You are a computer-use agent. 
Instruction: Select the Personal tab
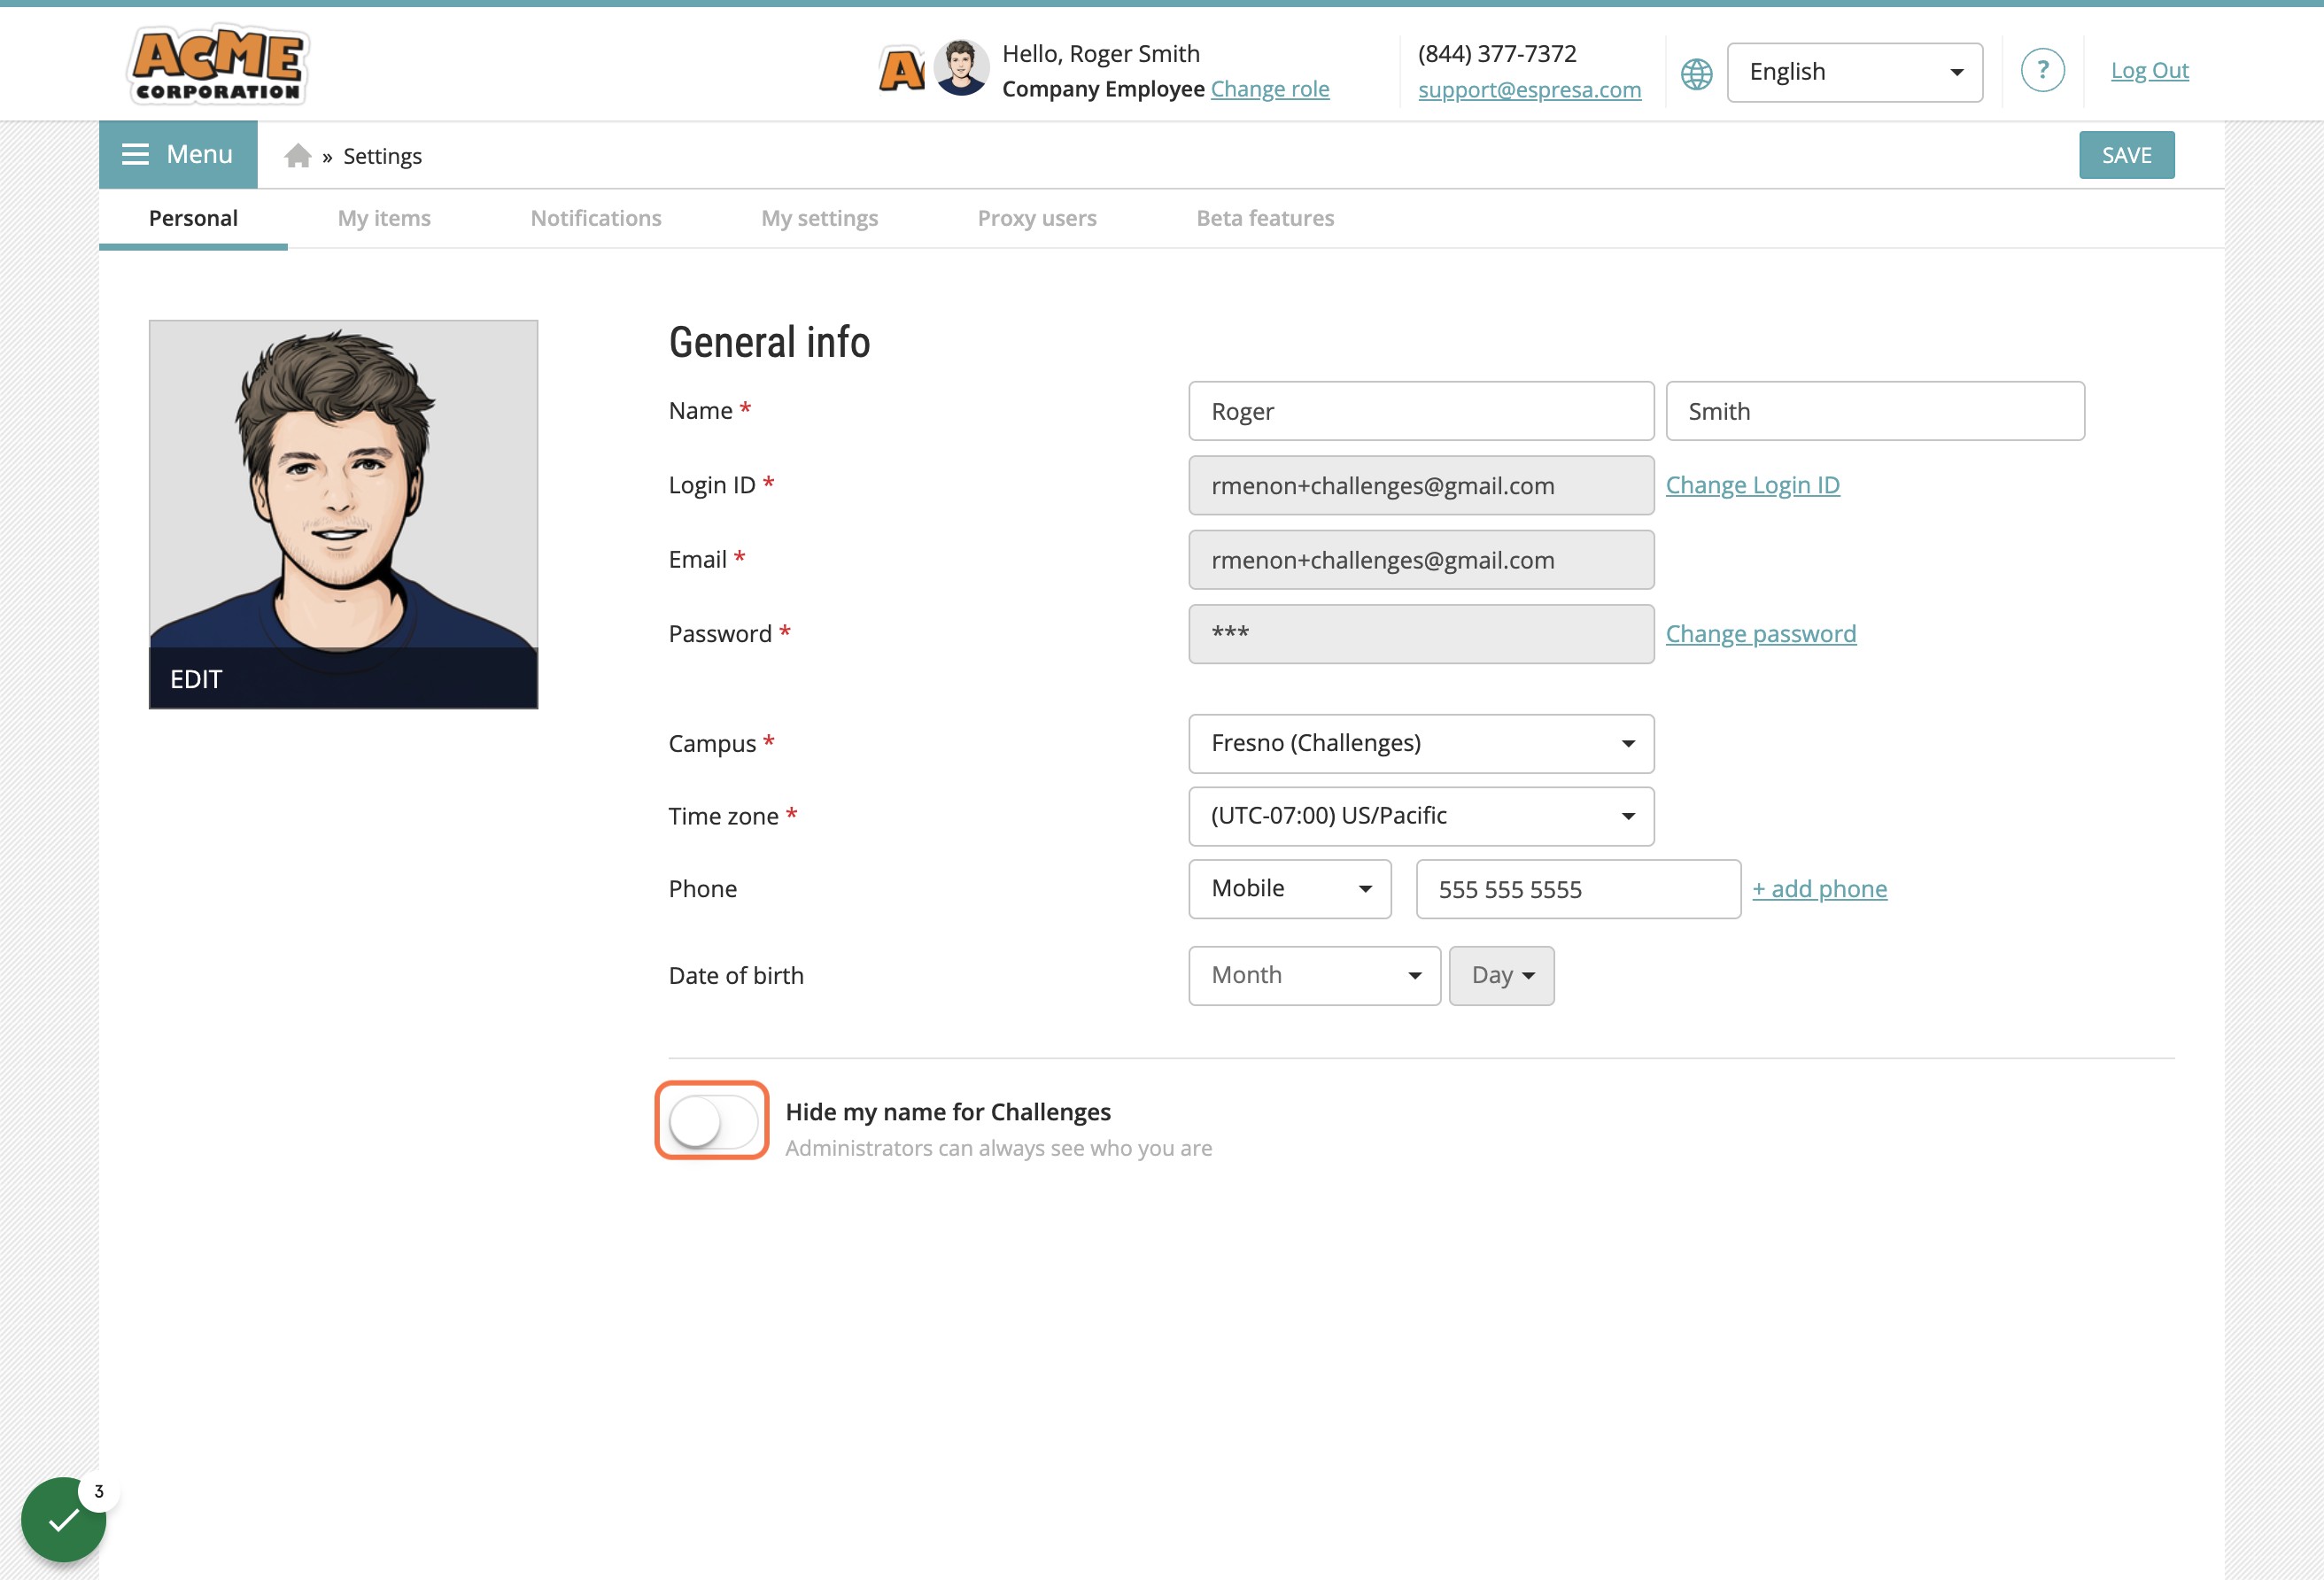tap(193, 218)
